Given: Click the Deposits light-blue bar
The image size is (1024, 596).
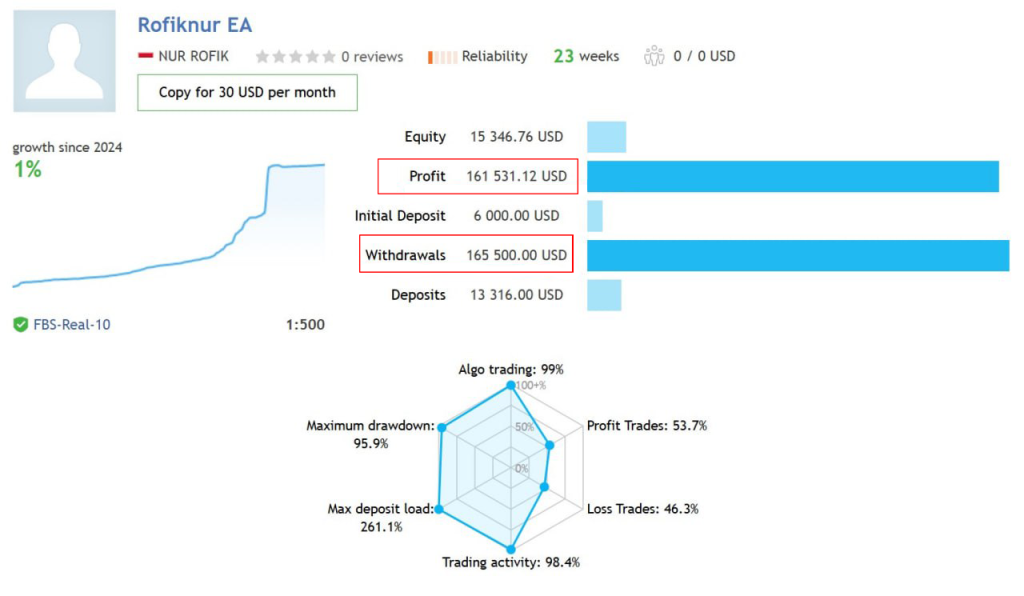Looking at the screenshot, I should (x=604, y=295).
